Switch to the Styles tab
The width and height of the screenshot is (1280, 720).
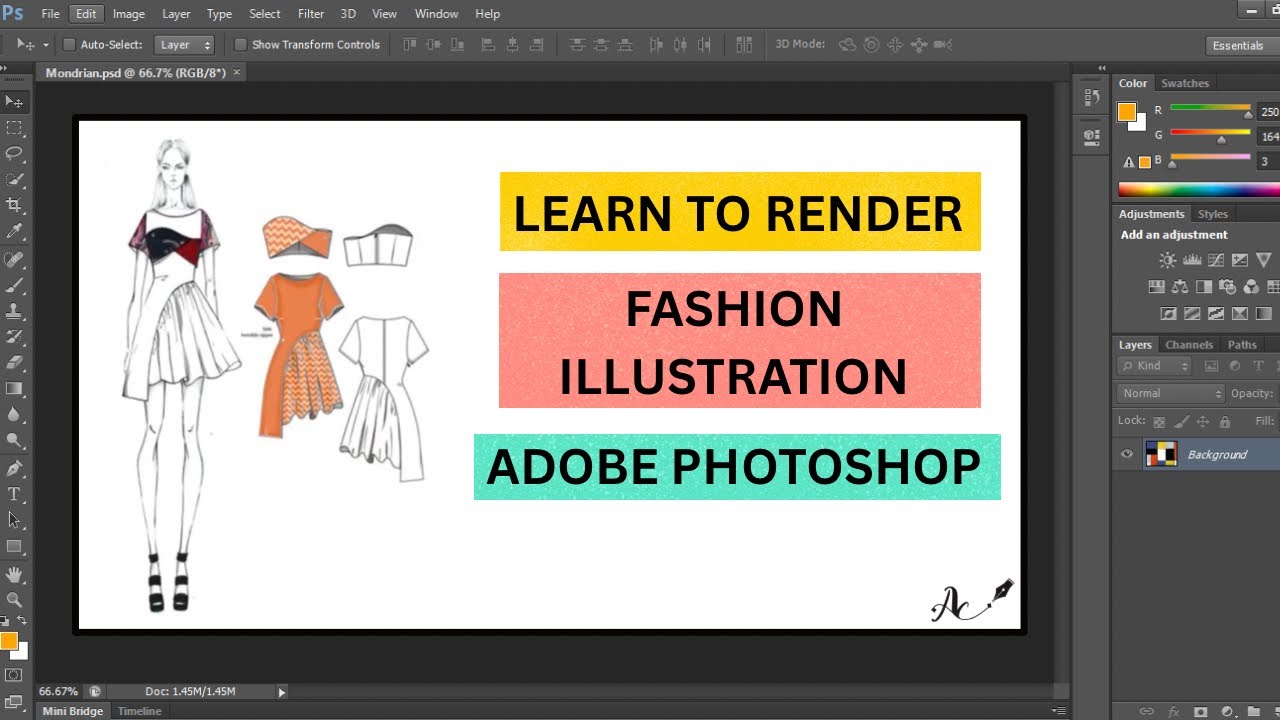pyautogui.click(x=1213, y=214)
